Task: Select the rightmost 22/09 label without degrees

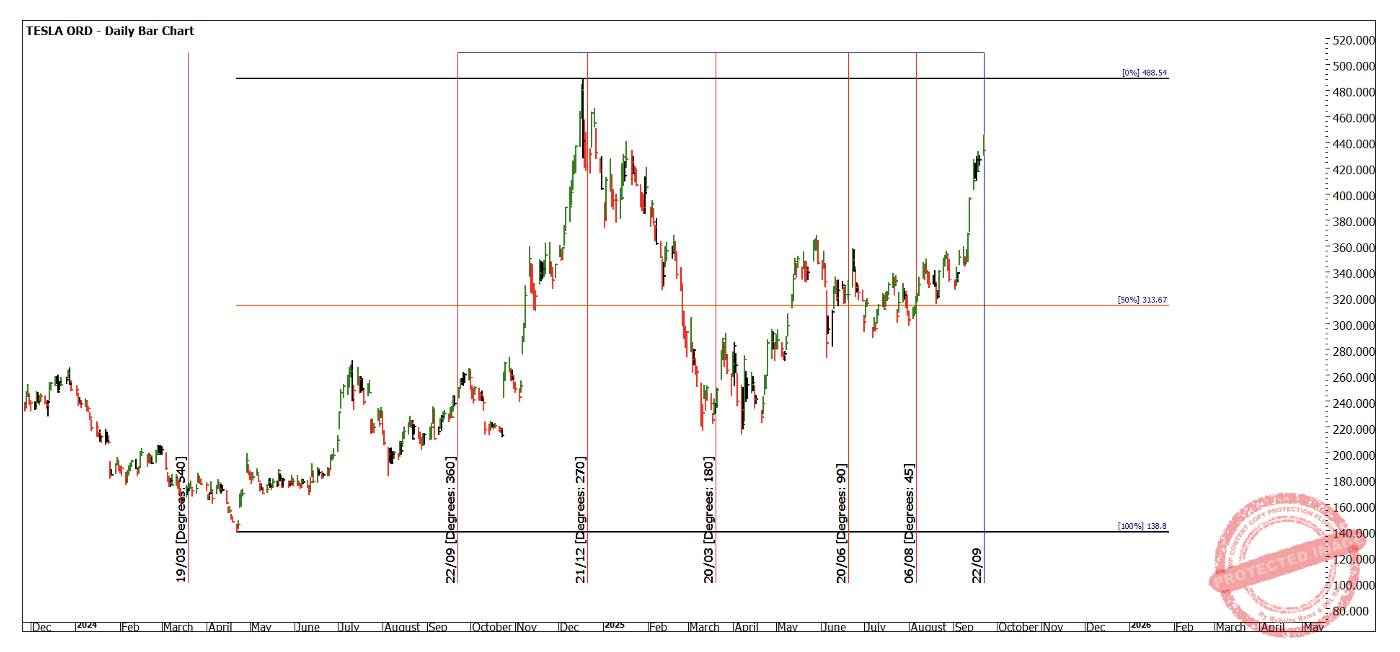Action: [978, 564]
